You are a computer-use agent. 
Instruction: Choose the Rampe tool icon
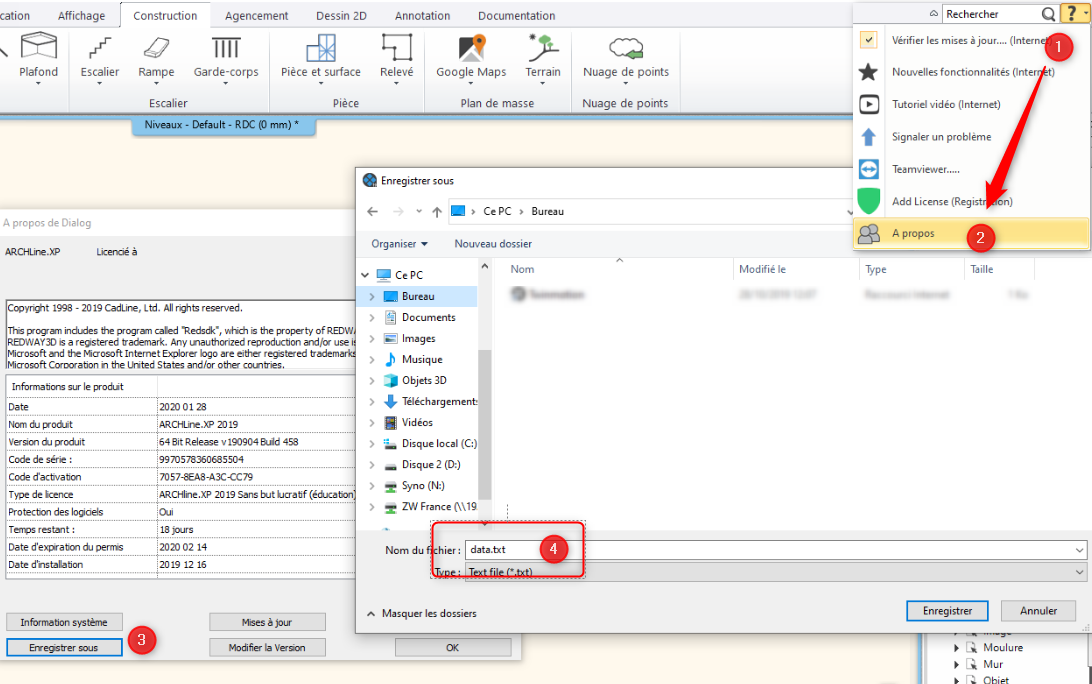coord(156,47)
